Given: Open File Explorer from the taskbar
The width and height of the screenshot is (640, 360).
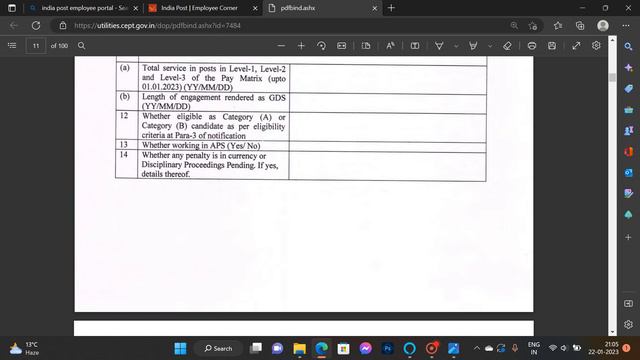Looking at the screenshot, I should pyautogui.click(x=300, y=348).
